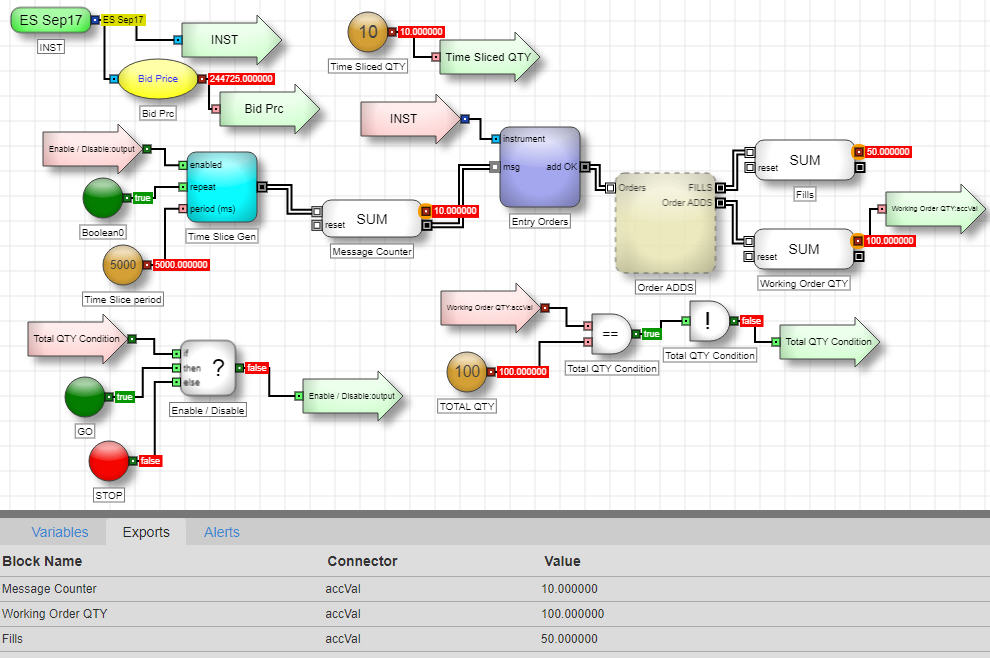This screenshot has width=990, height=658.
Task: Switch to the Variables tab
Action: (59, 532)
